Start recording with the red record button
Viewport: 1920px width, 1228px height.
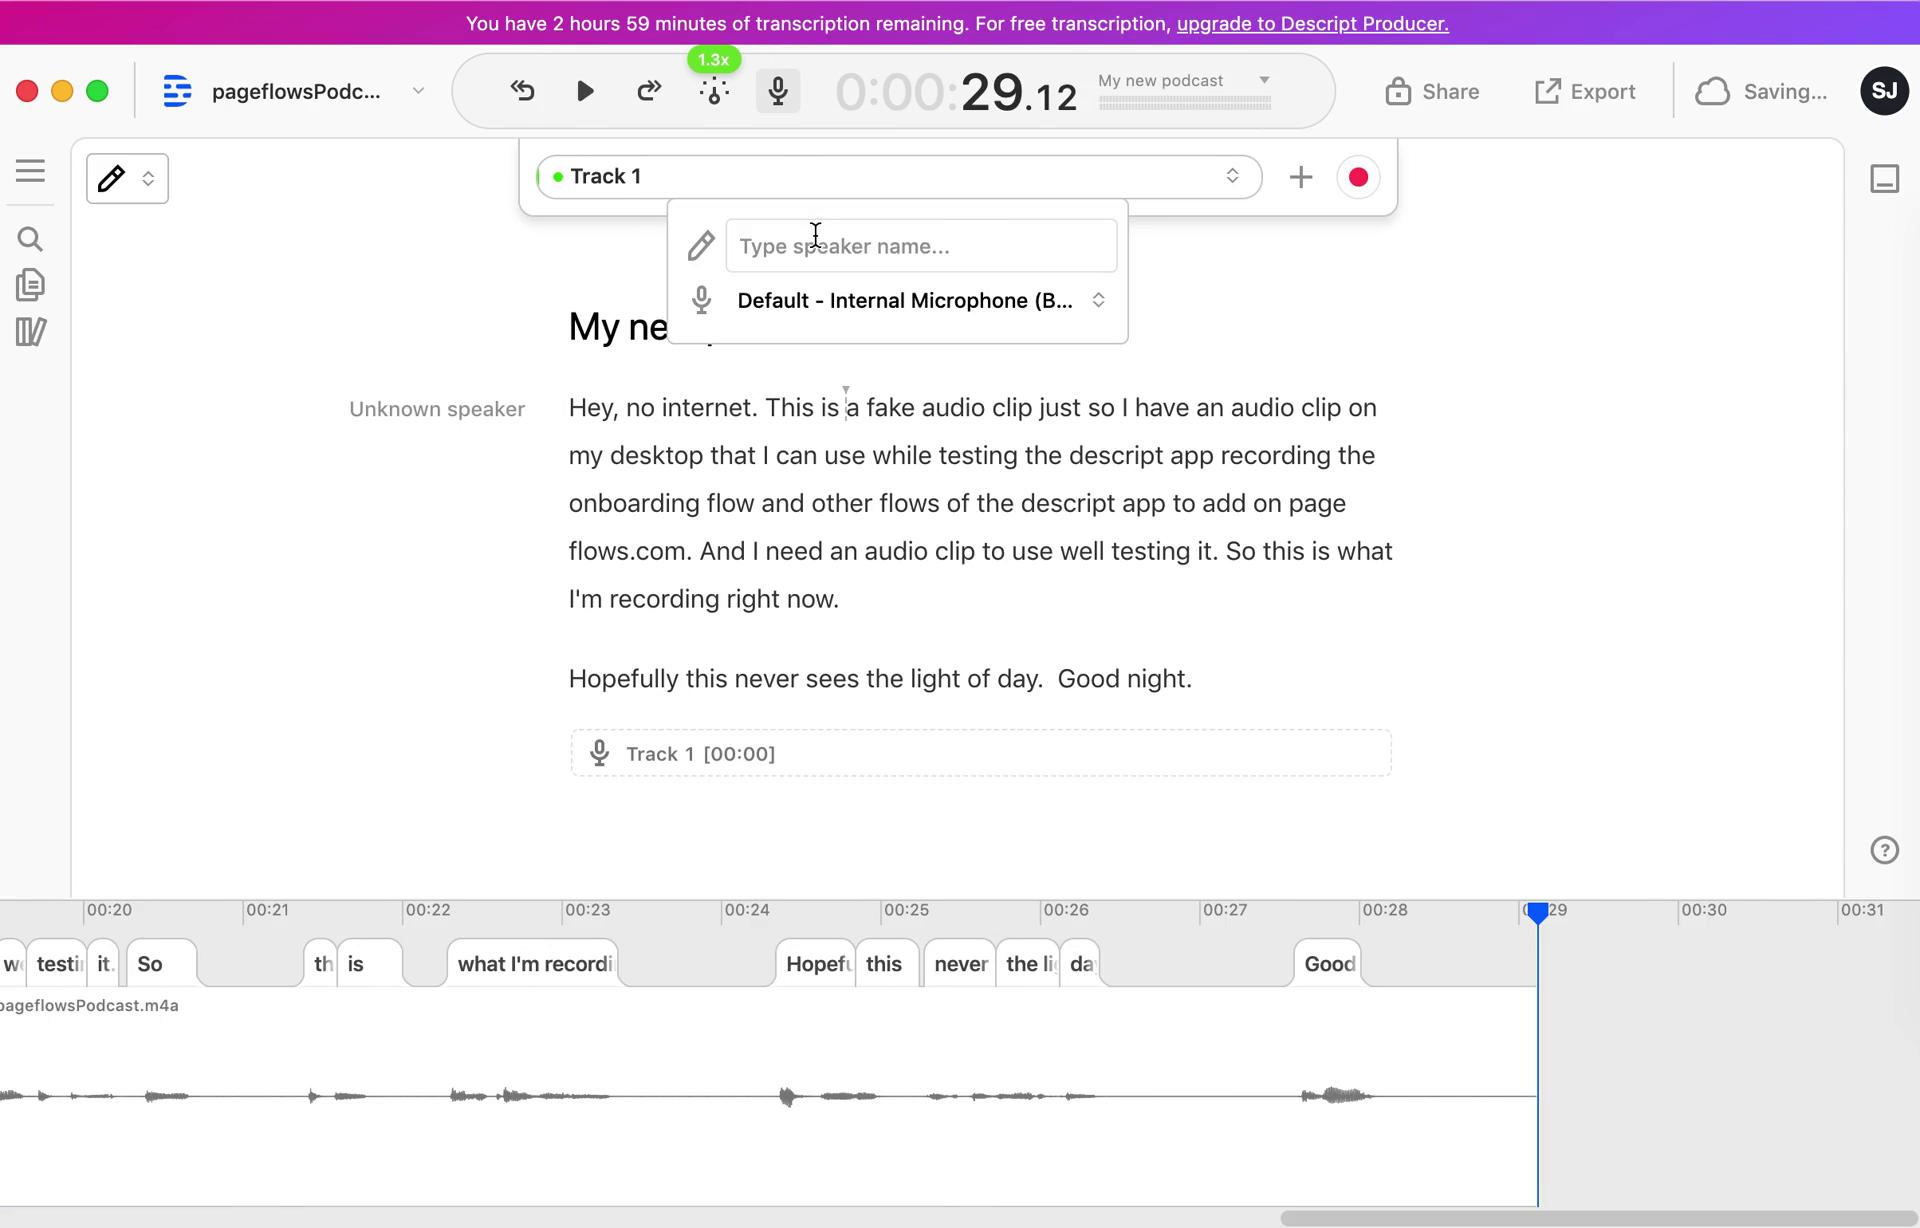tap(1358, 177)
